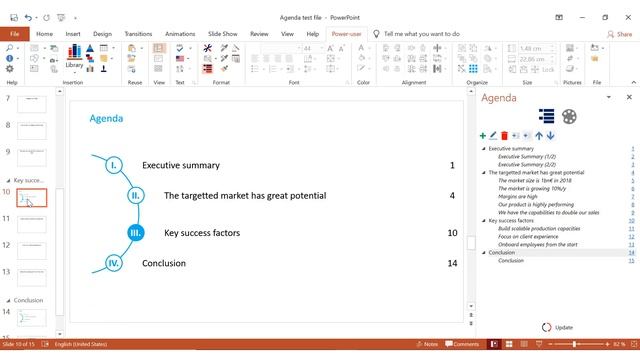
Task: Click the Save icon in quick access toolbar
Action: click(x=14, y=18)
